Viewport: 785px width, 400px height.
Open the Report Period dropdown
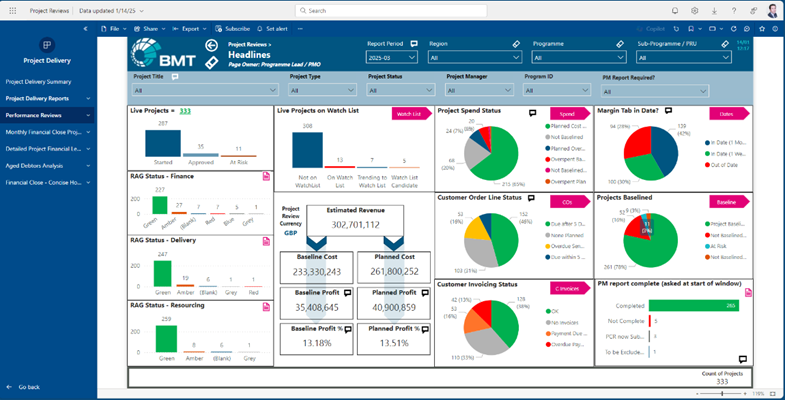(392, 59)
